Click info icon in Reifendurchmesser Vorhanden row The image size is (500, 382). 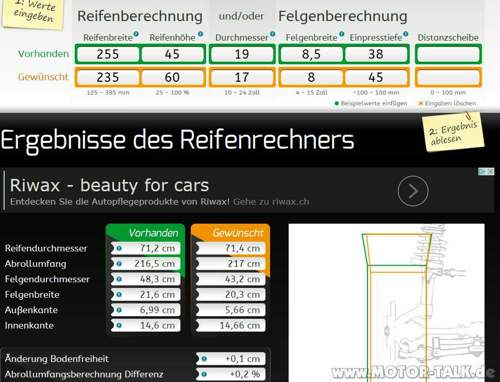(119, 248)
